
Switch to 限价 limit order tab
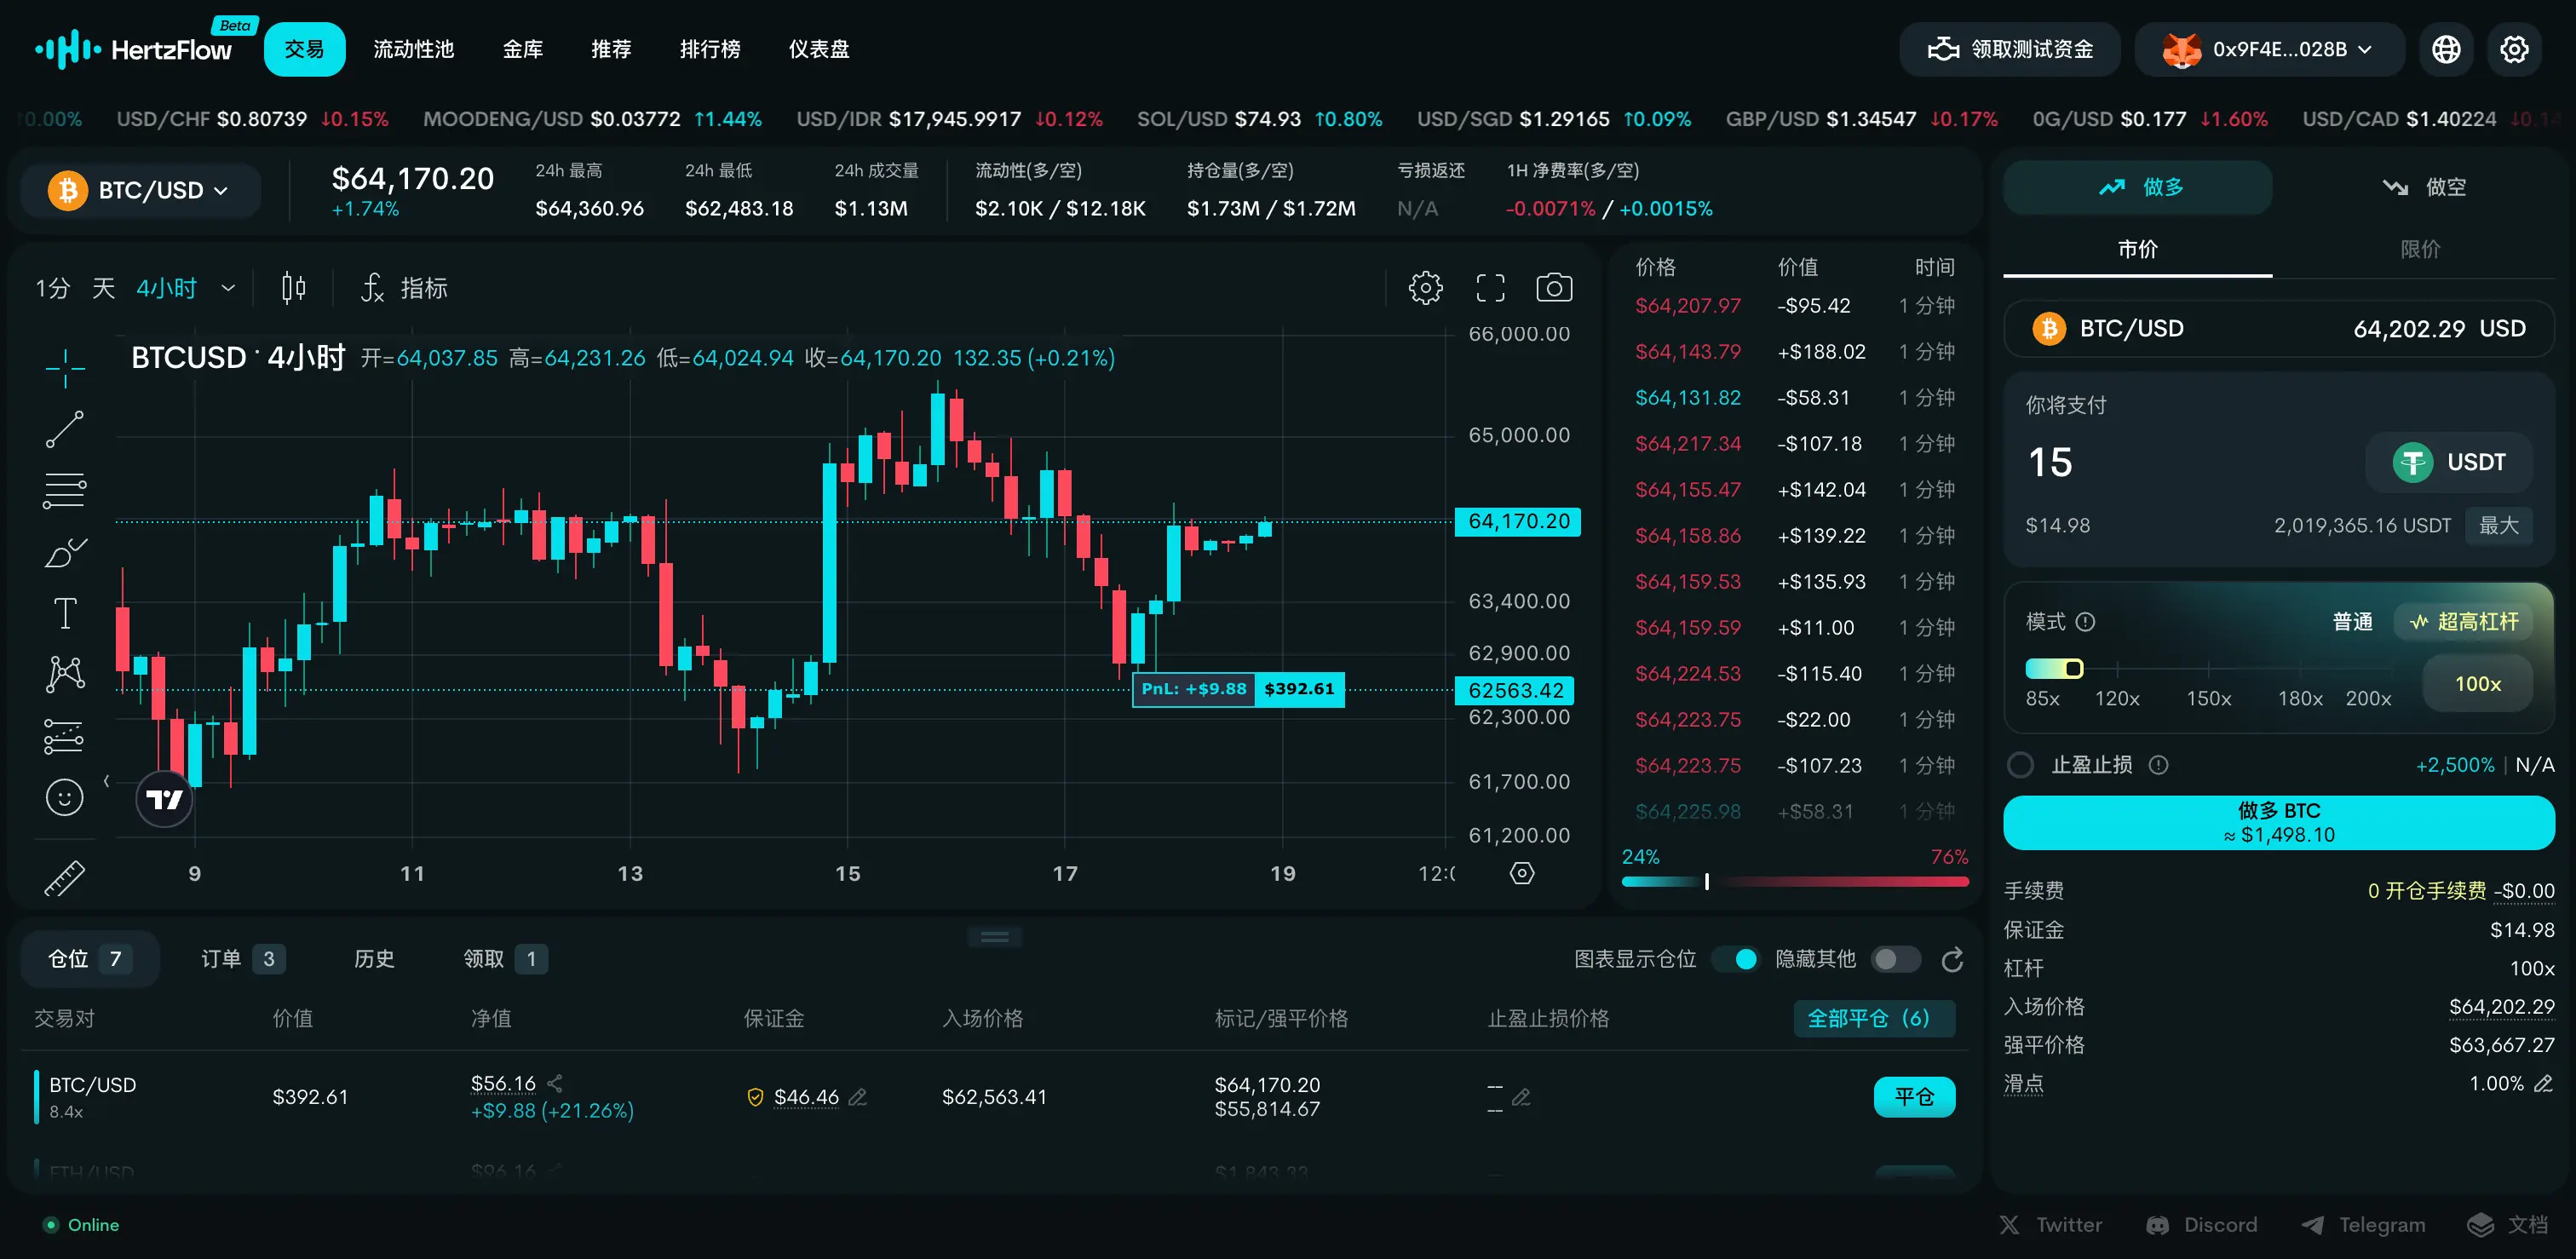click(x=2420, y=249)
